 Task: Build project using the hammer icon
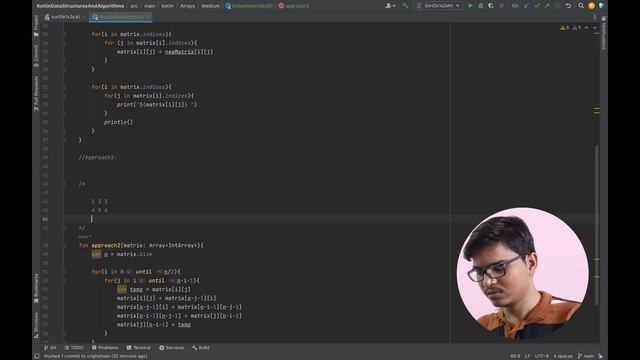click(405, 6)
